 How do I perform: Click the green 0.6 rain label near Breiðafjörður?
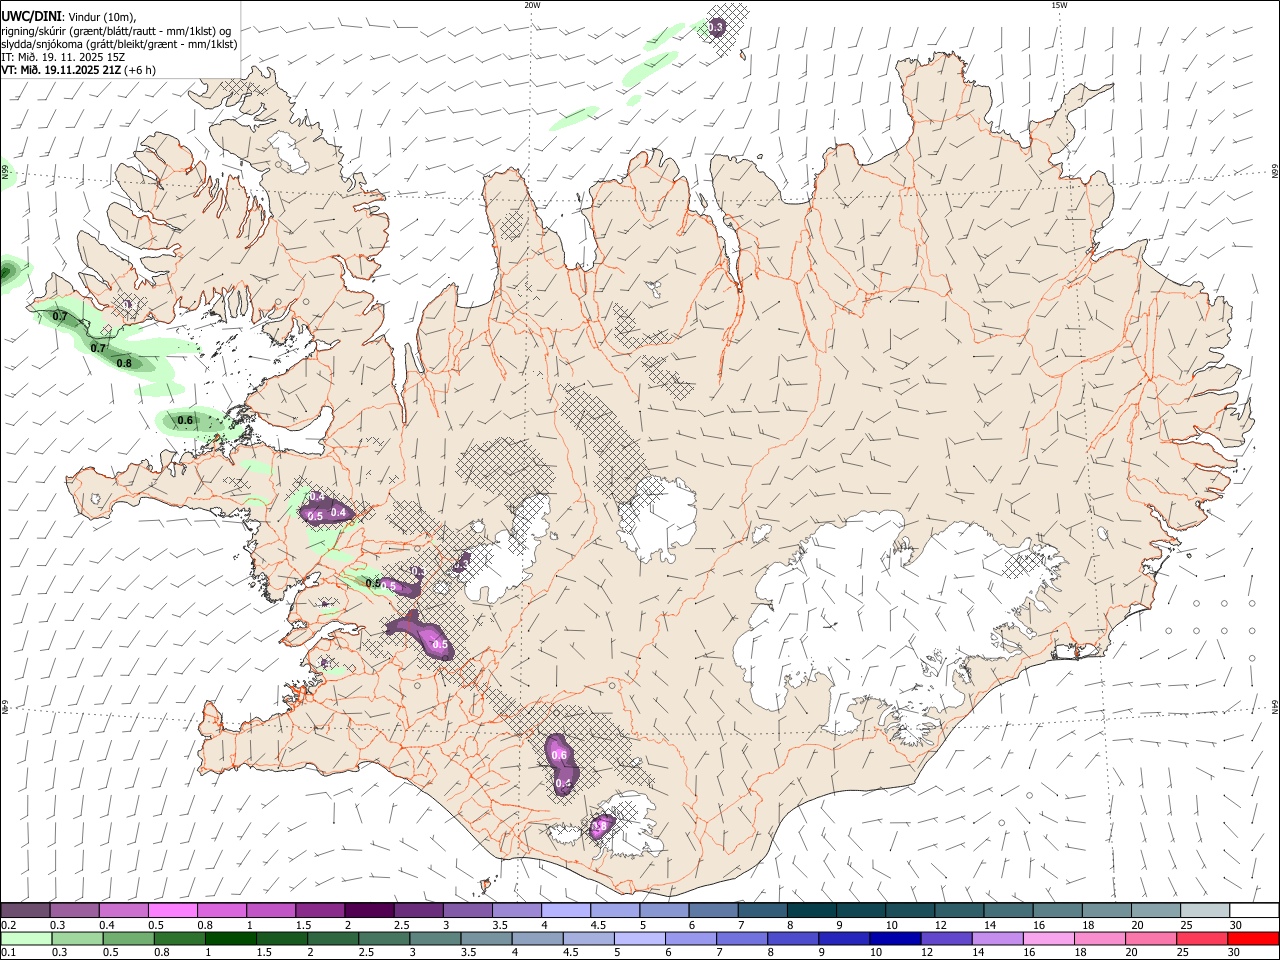click(185, 421)
